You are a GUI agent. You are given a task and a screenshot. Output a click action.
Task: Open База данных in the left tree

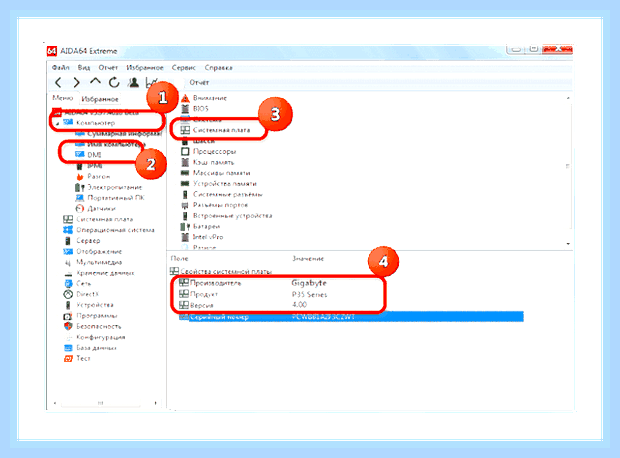[x=96, y=348]
